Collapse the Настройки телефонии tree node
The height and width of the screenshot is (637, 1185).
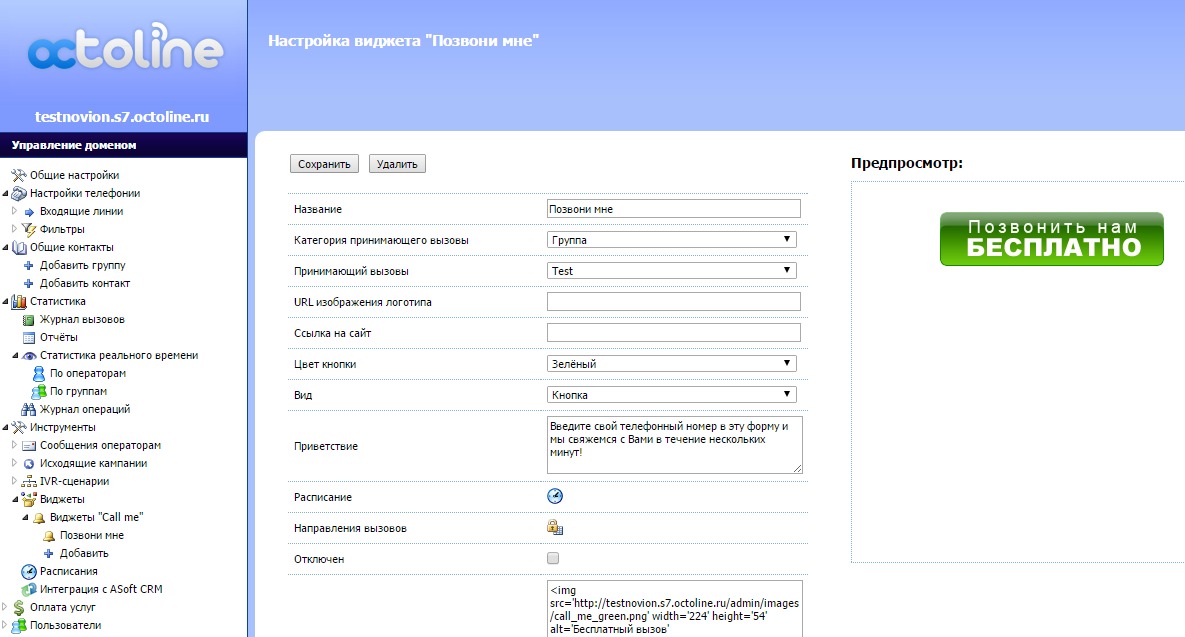(x=5, y=193)
